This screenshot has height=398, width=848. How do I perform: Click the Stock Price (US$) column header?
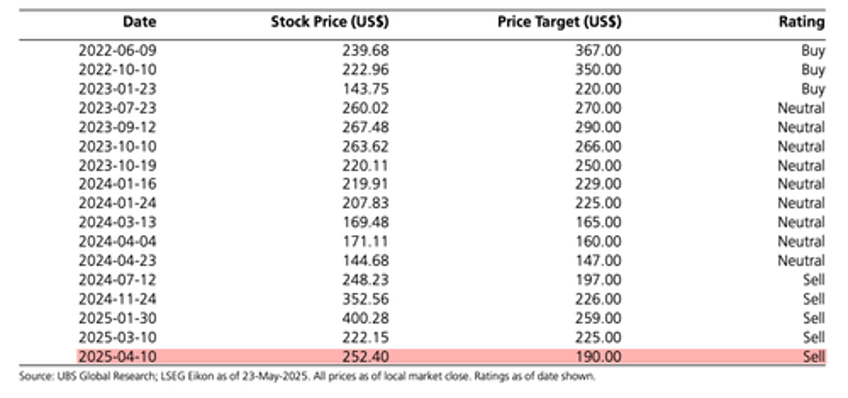(329, 22)
